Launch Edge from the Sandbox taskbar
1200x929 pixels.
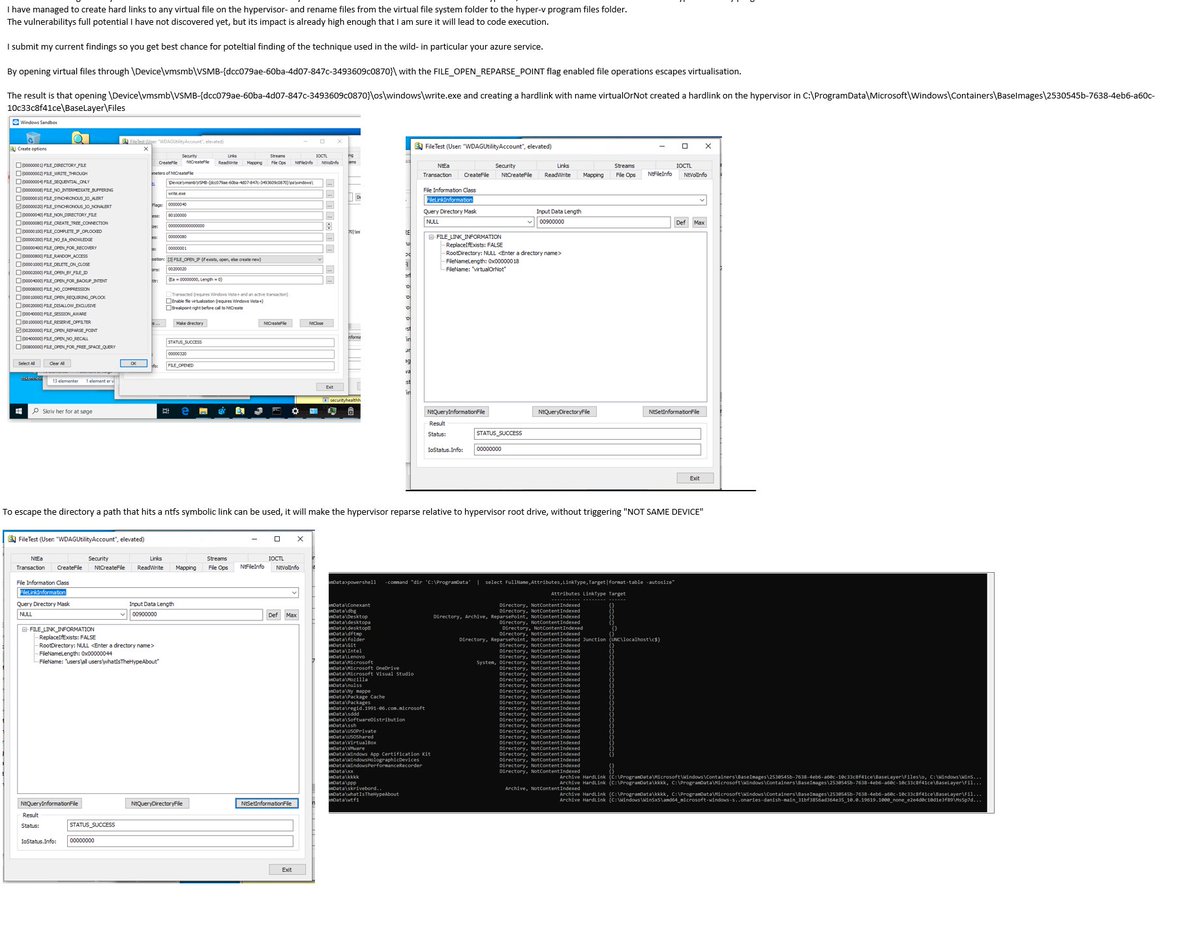point(185,411)
